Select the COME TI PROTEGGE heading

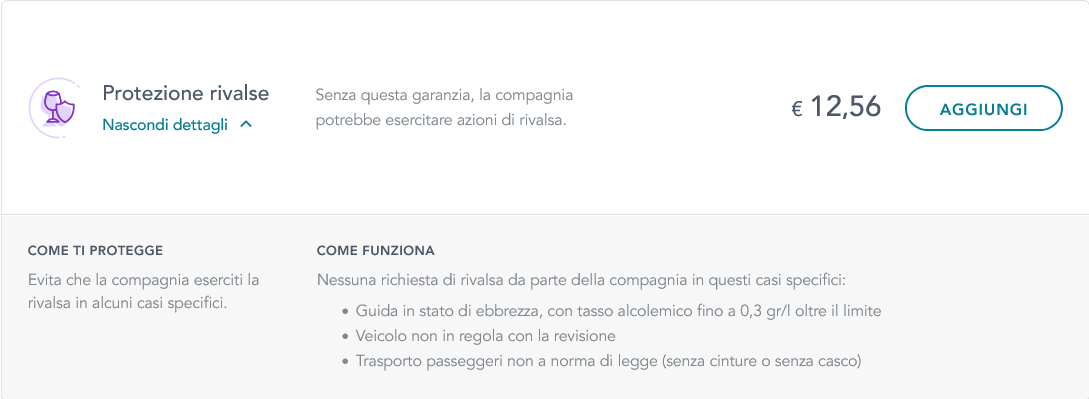(95, 251)
